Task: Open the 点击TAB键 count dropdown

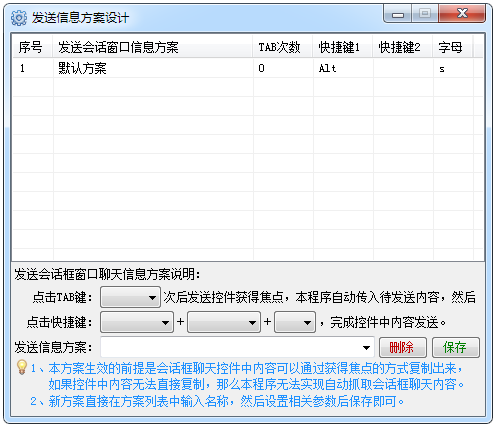Action: (x=130, y=297)
